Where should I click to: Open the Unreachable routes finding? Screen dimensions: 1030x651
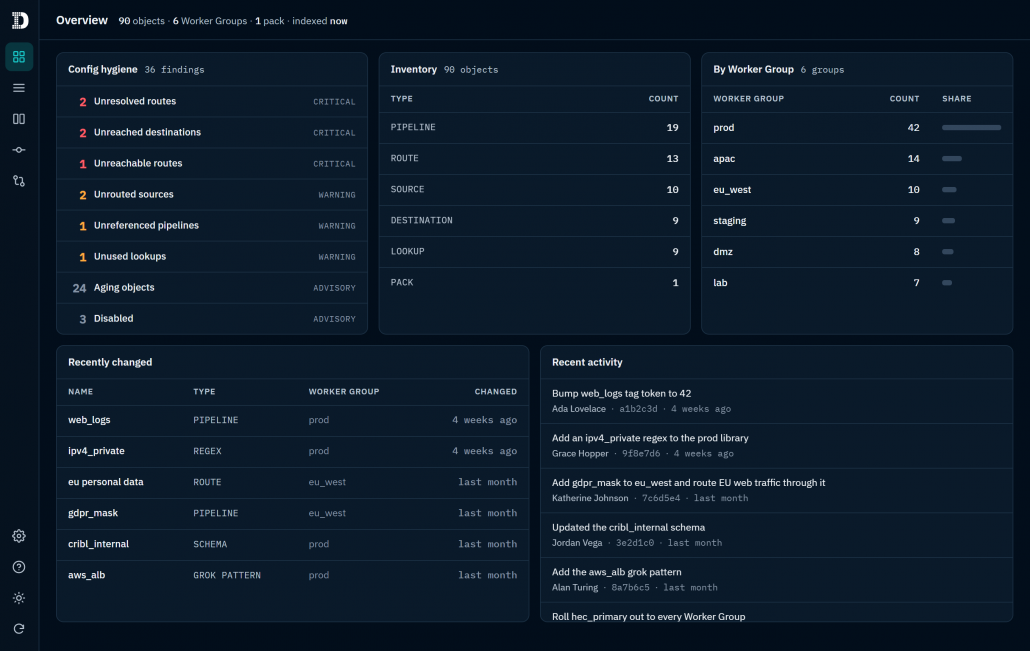coord(212,163)
